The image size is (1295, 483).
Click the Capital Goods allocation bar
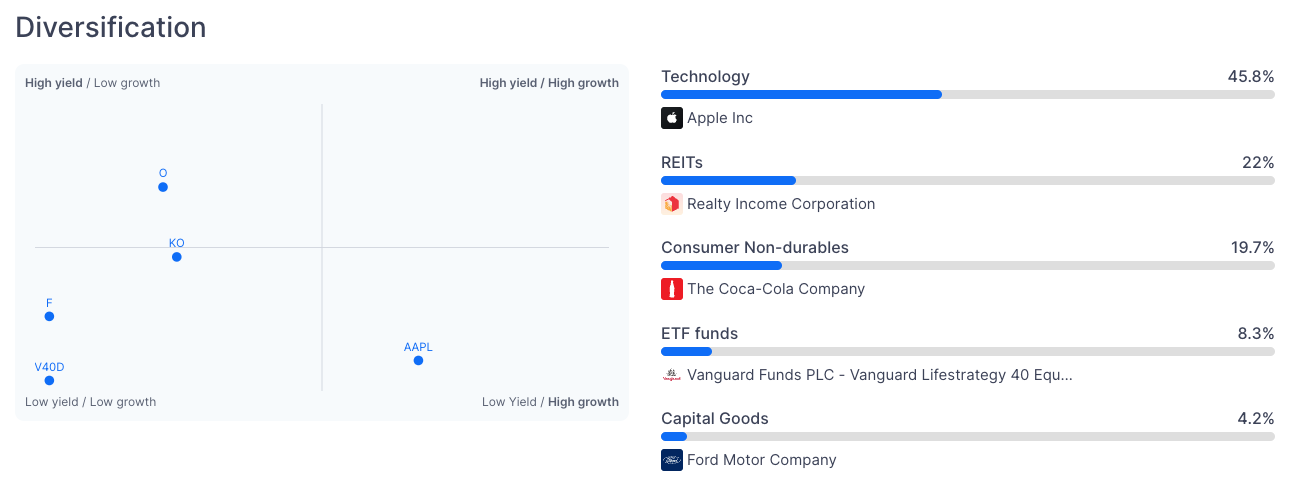967,437
